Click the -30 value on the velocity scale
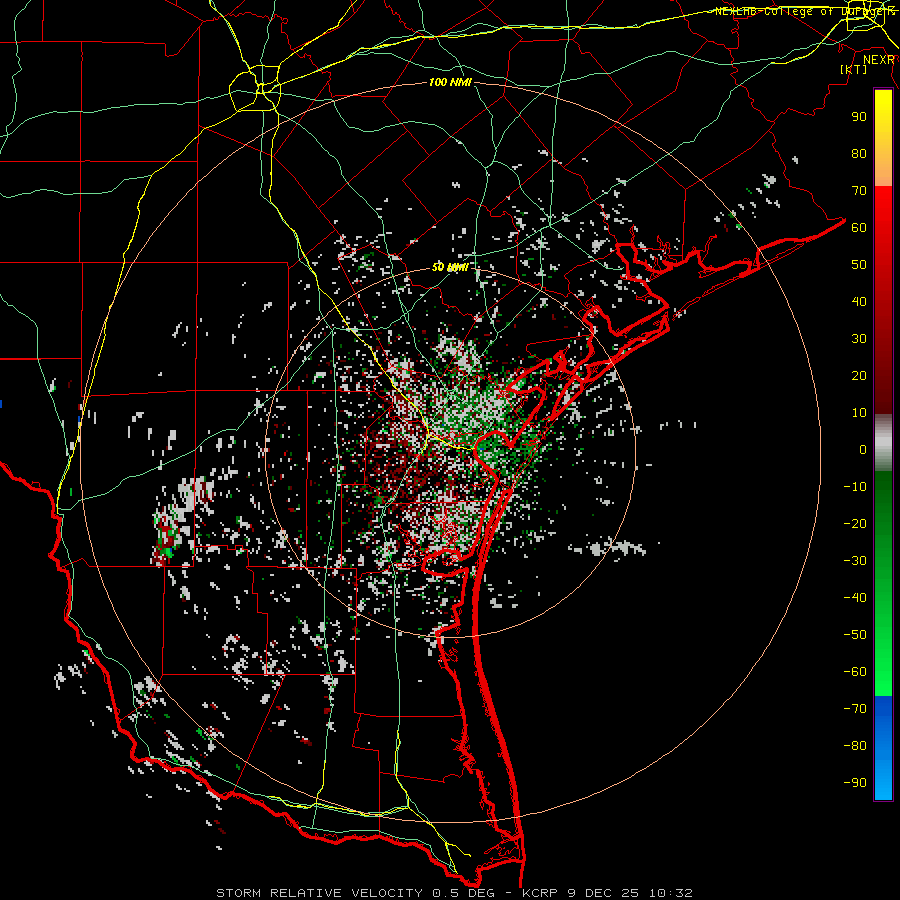The width and height of the screenshot is (900, 900). (855, 561)
